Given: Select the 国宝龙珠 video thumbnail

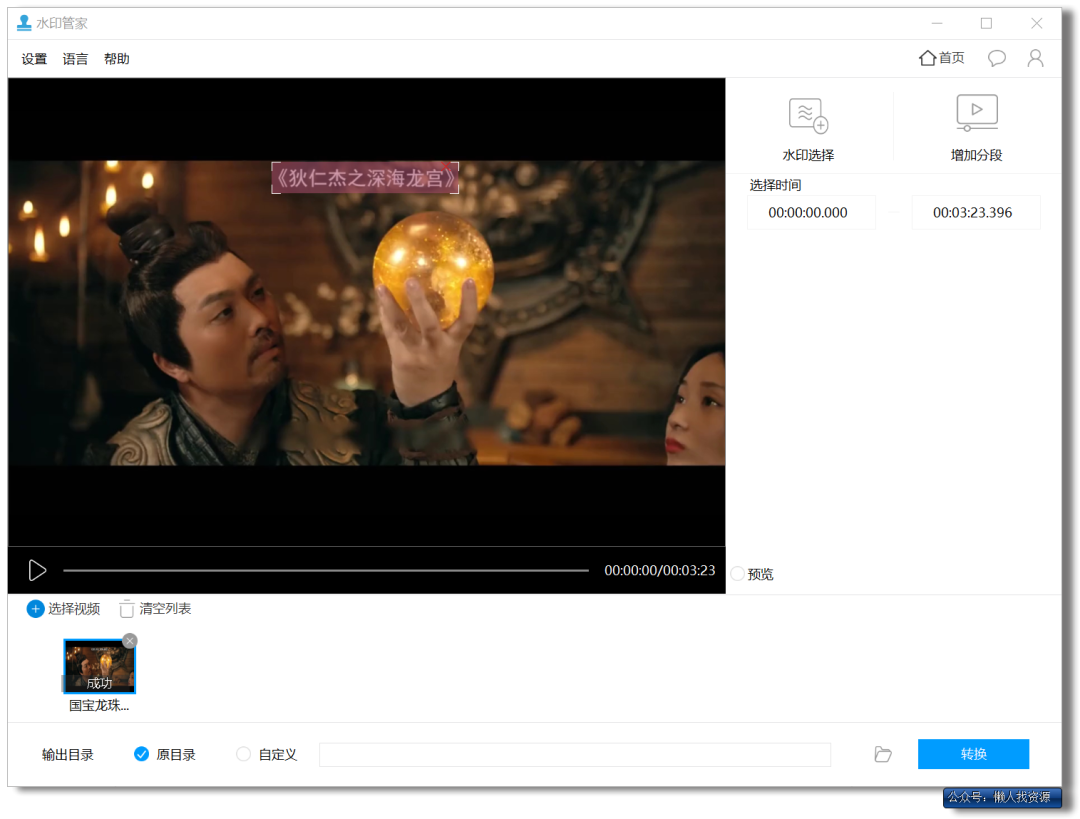Looking at the screenshot, I should click(99, 666).
